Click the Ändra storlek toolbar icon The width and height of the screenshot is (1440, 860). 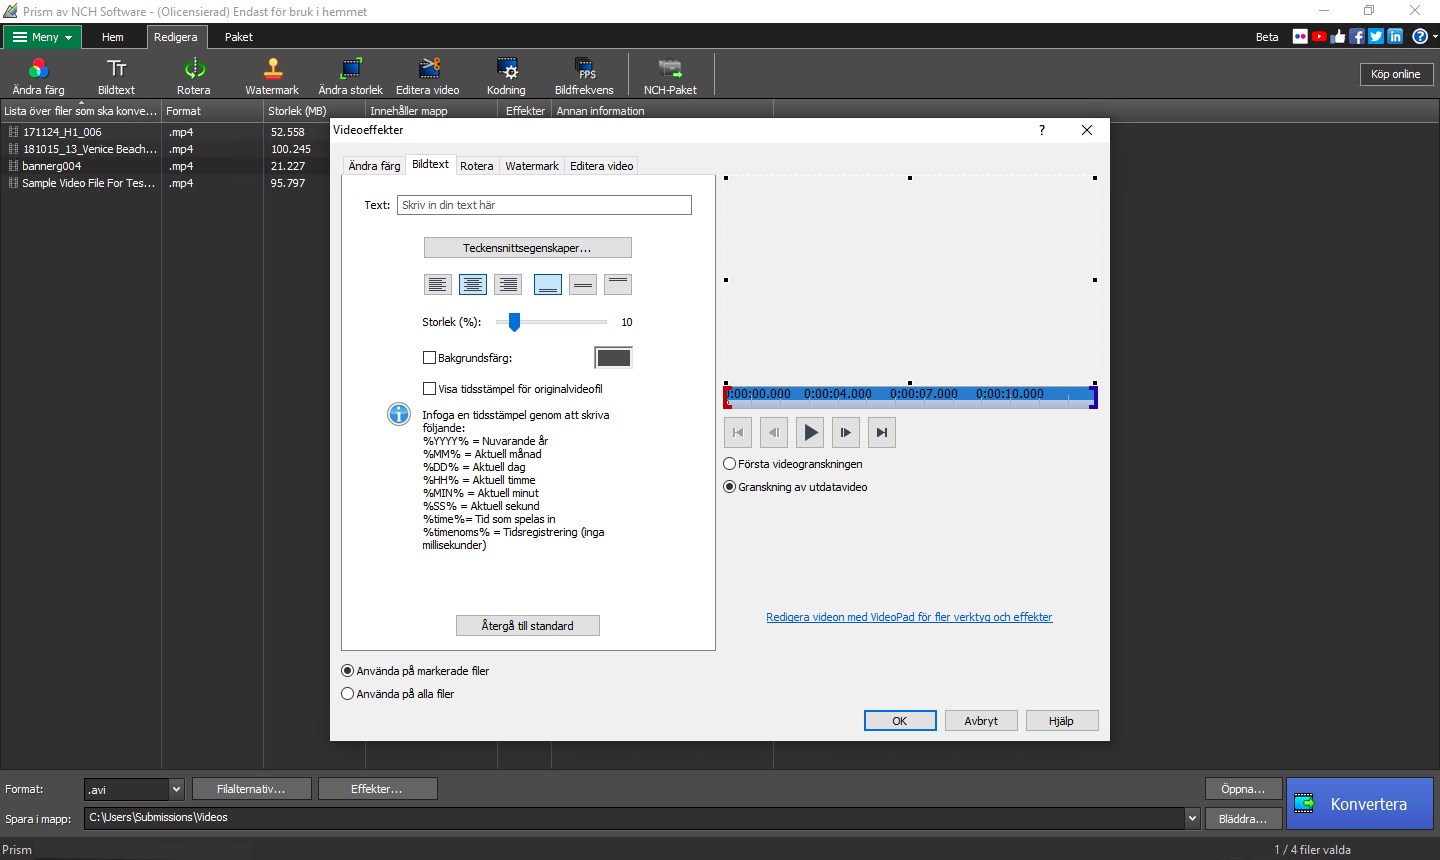tap(350, 76)
